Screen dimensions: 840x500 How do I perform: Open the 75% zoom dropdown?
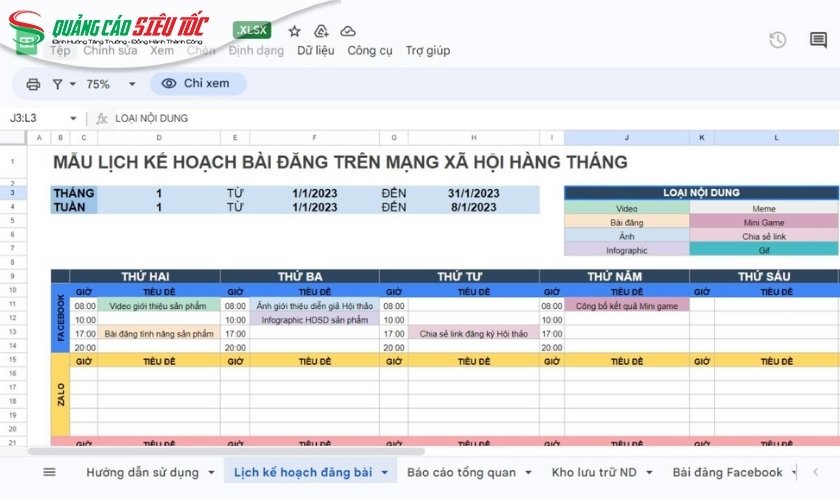click(111, 84)
